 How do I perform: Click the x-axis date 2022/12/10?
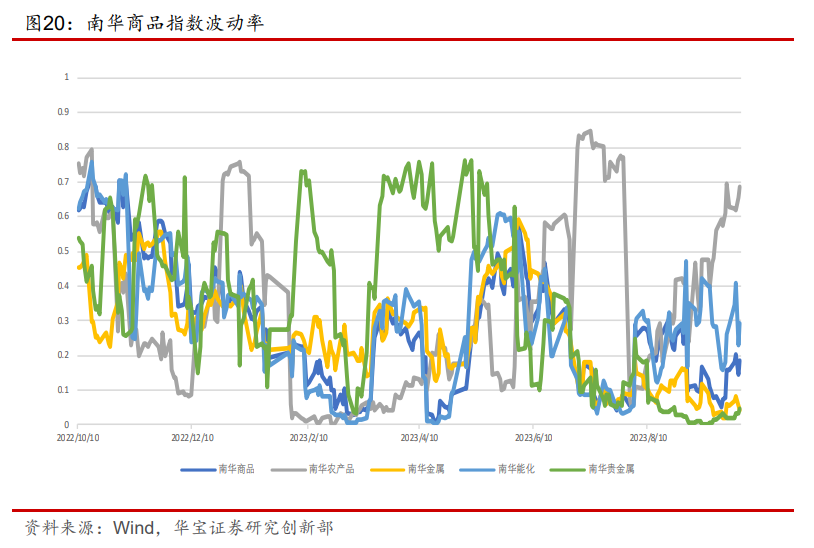pos(192,438)
